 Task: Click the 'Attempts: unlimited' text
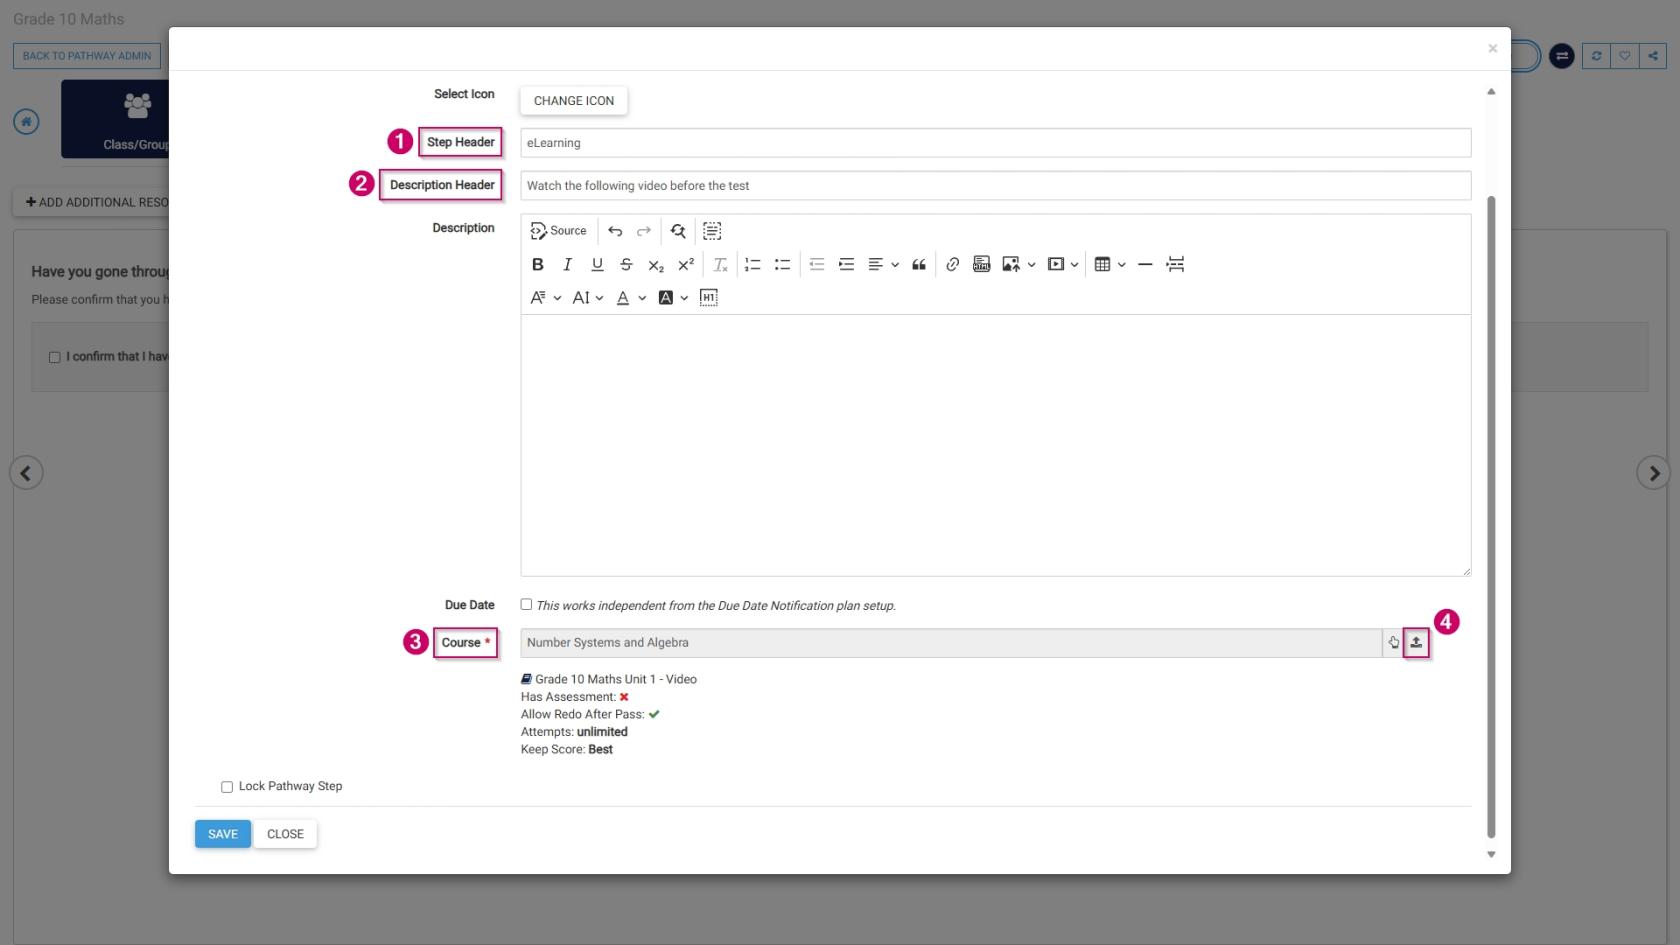coord(574,732)
